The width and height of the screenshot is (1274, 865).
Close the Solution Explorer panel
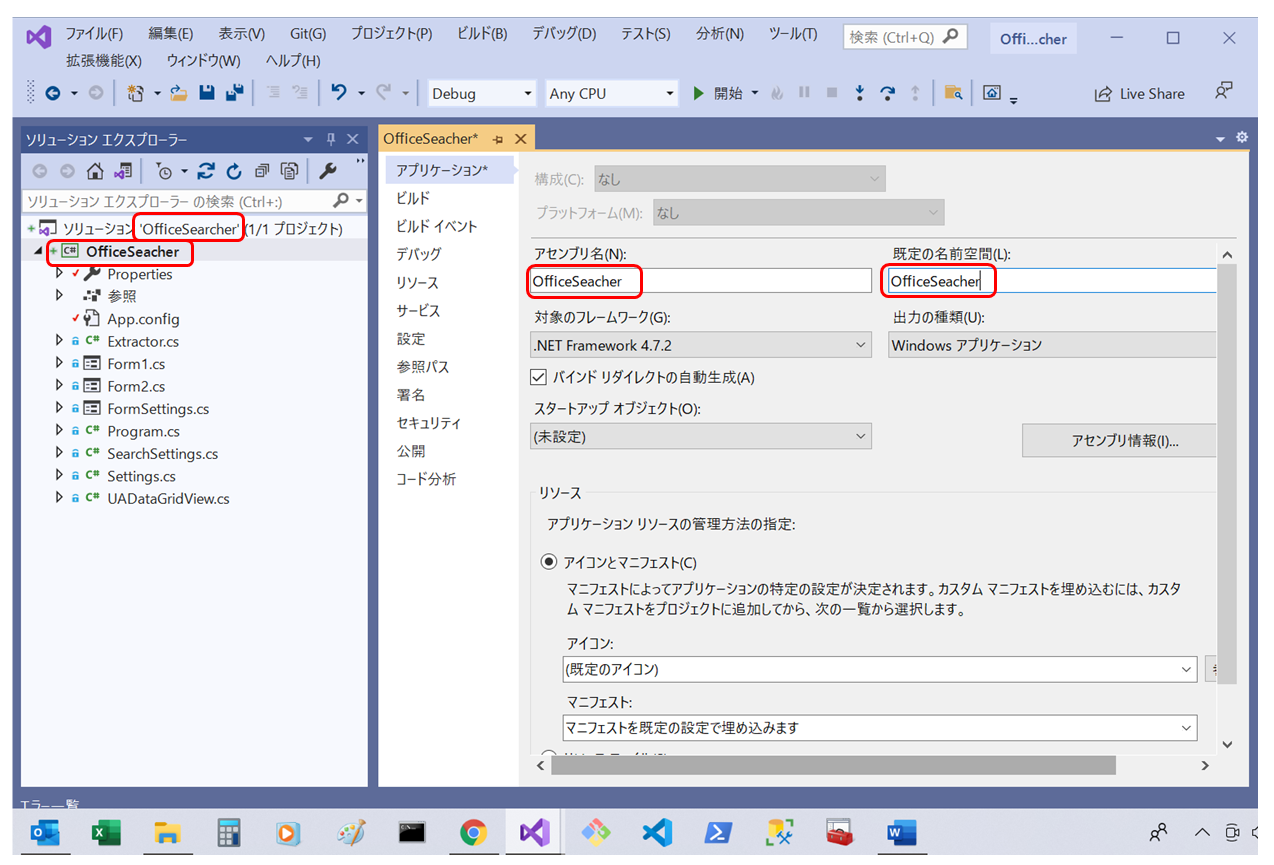353,139
